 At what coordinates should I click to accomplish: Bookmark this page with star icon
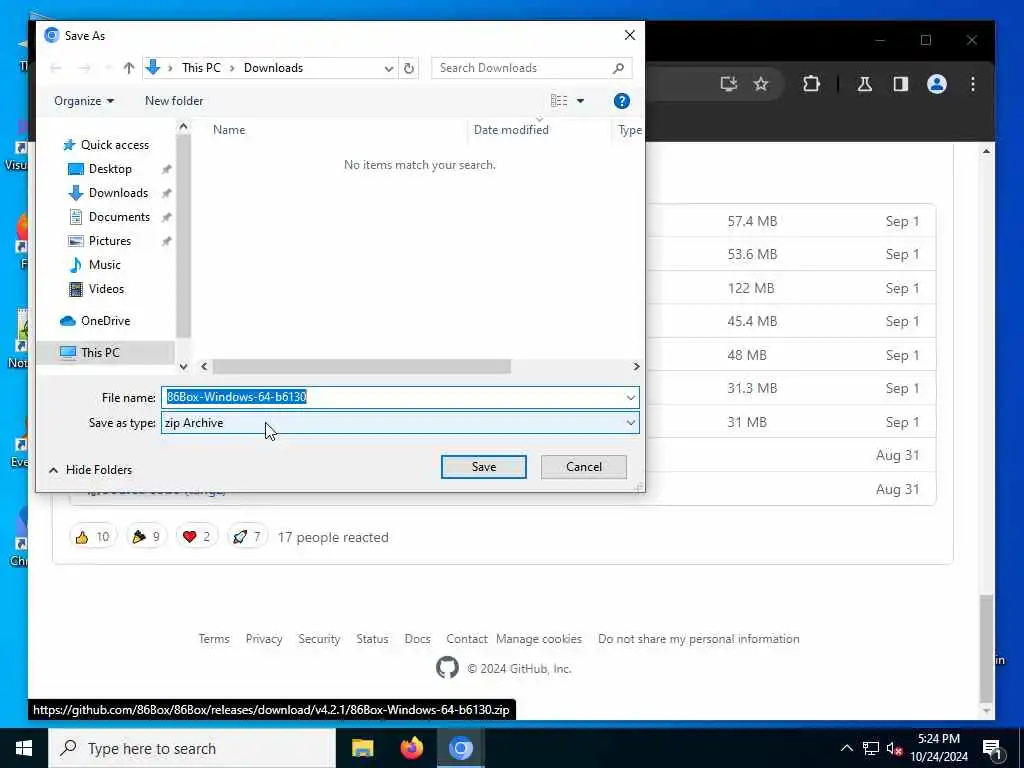[x=761, y=84]
